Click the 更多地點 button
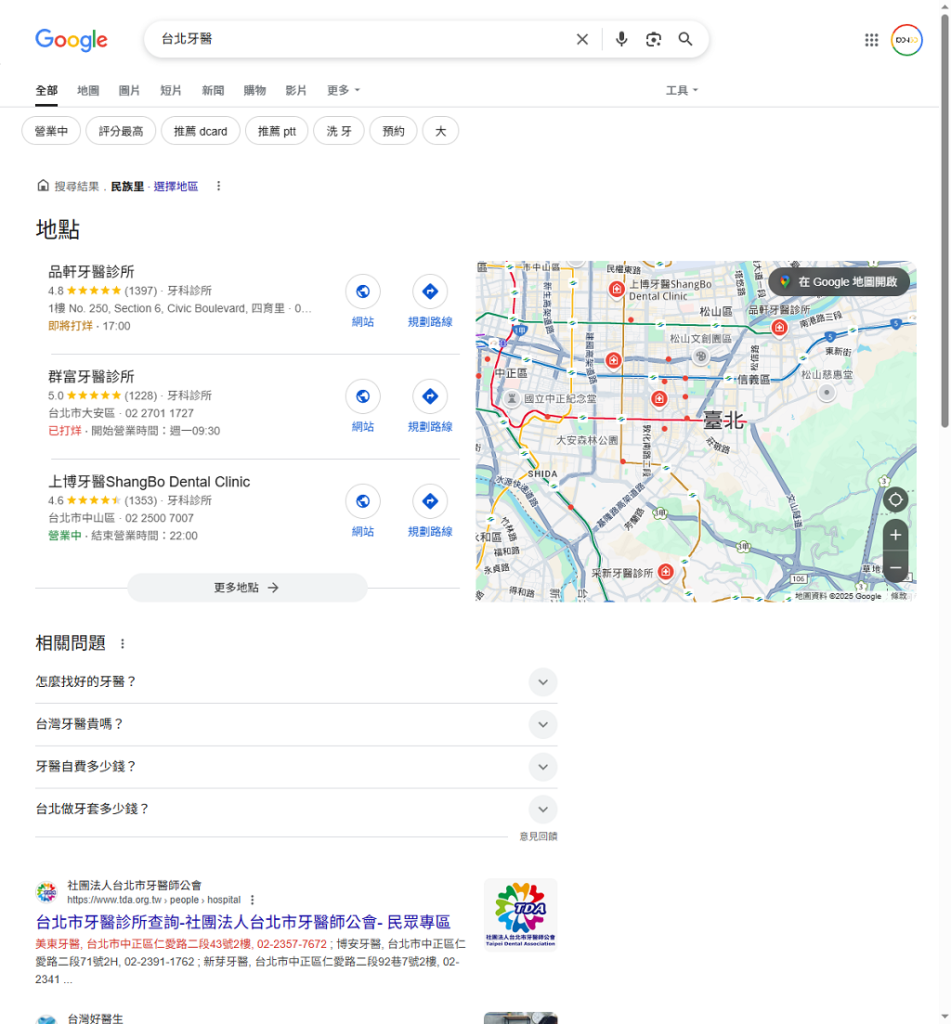 coord(246,587)
